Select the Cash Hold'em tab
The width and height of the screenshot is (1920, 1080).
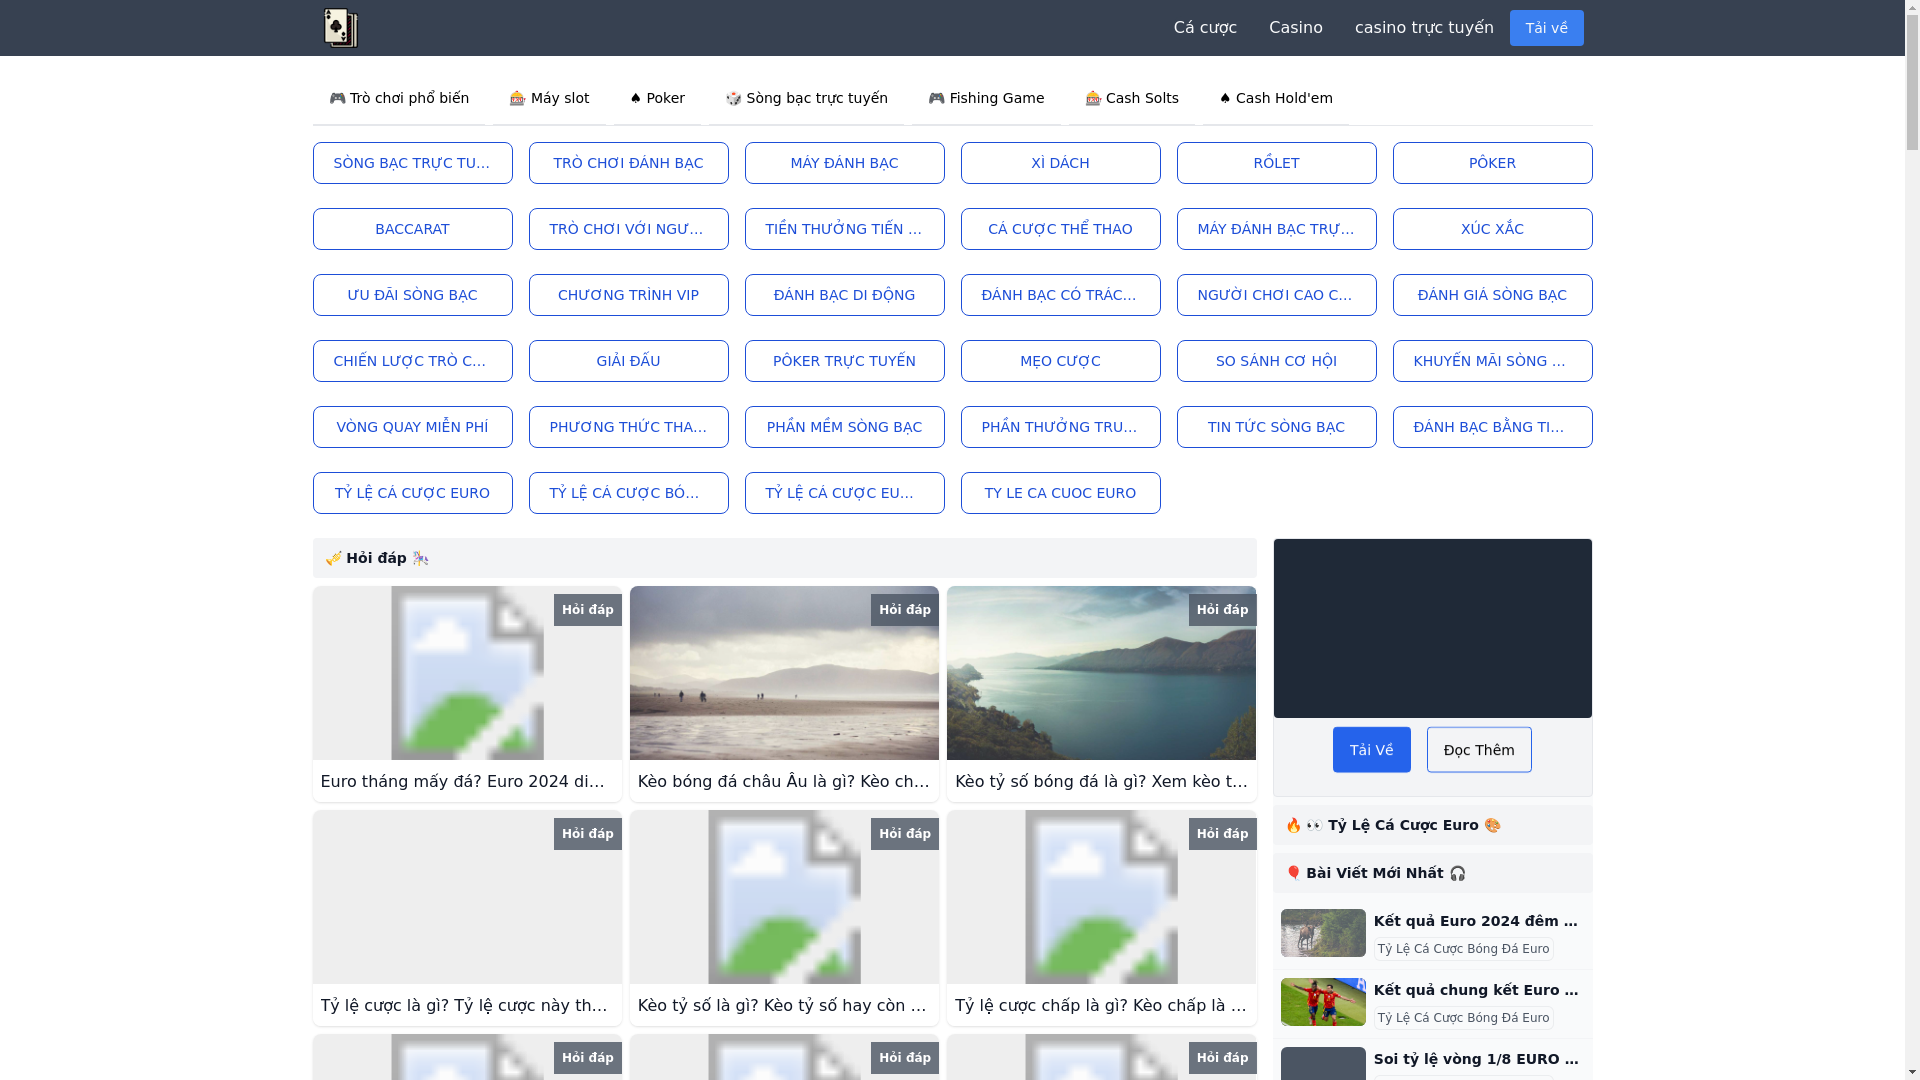(1276, 98)
